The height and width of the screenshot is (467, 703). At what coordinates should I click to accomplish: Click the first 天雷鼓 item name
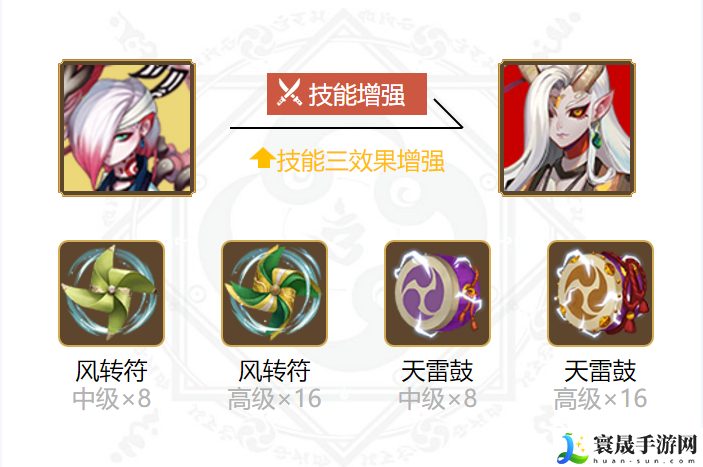click(x=437, y=371)
